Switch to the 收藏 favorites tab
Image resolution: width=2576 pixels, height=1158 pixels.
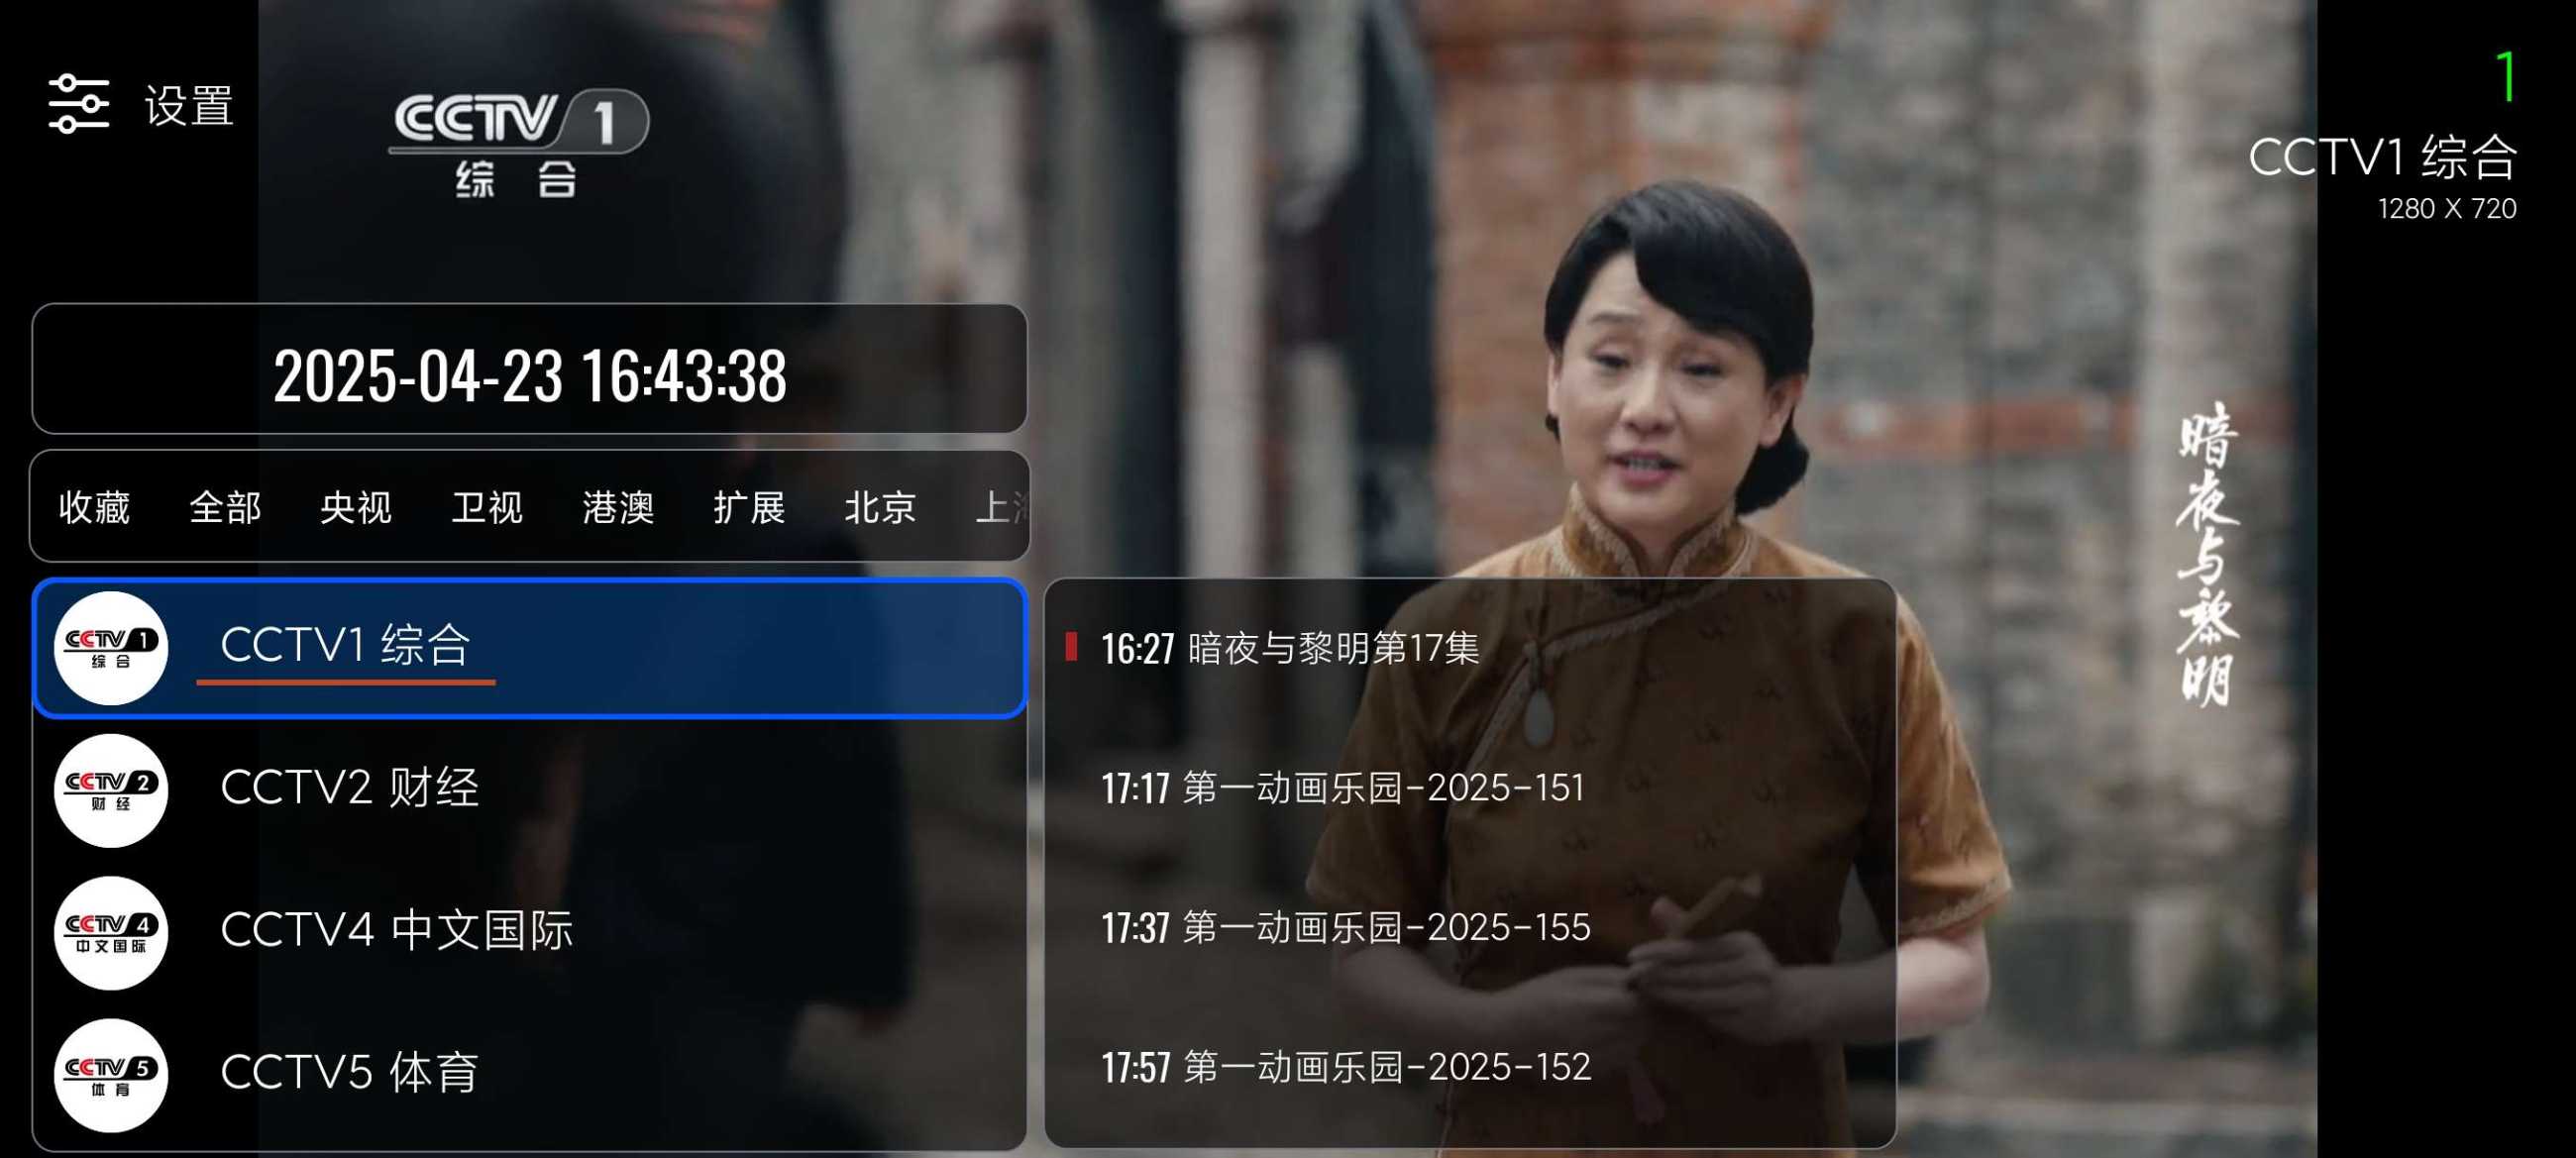point(94,507)
